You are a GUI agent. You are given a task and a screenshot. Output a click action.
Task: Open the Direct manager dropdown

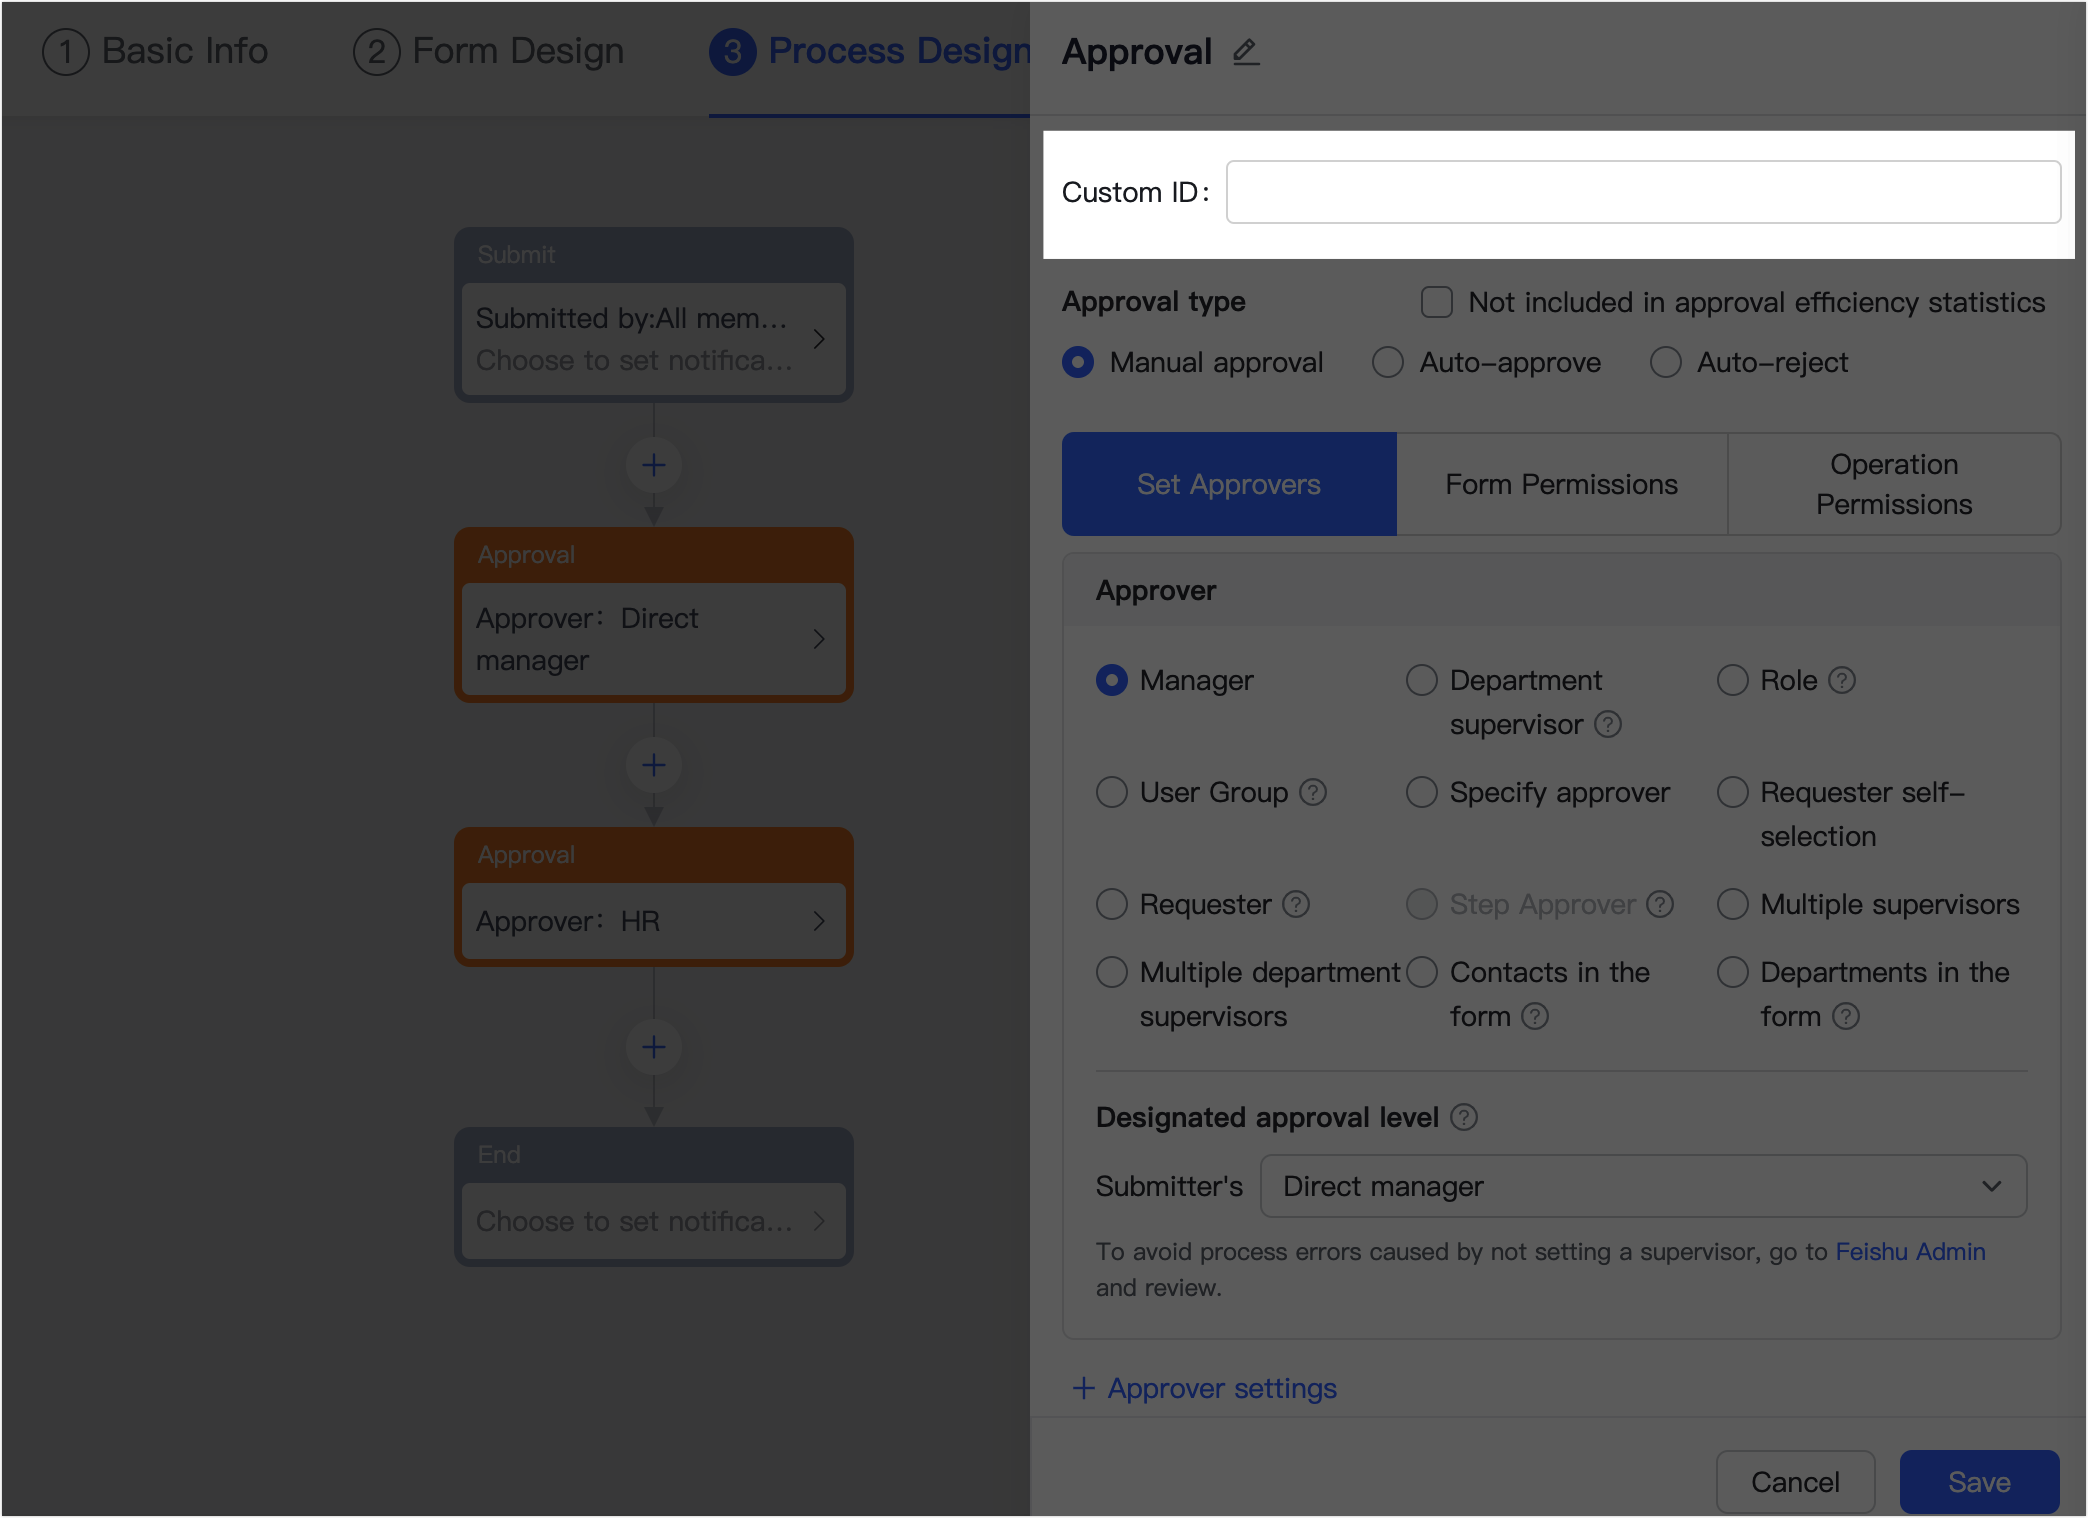tap(1643, 1186)
